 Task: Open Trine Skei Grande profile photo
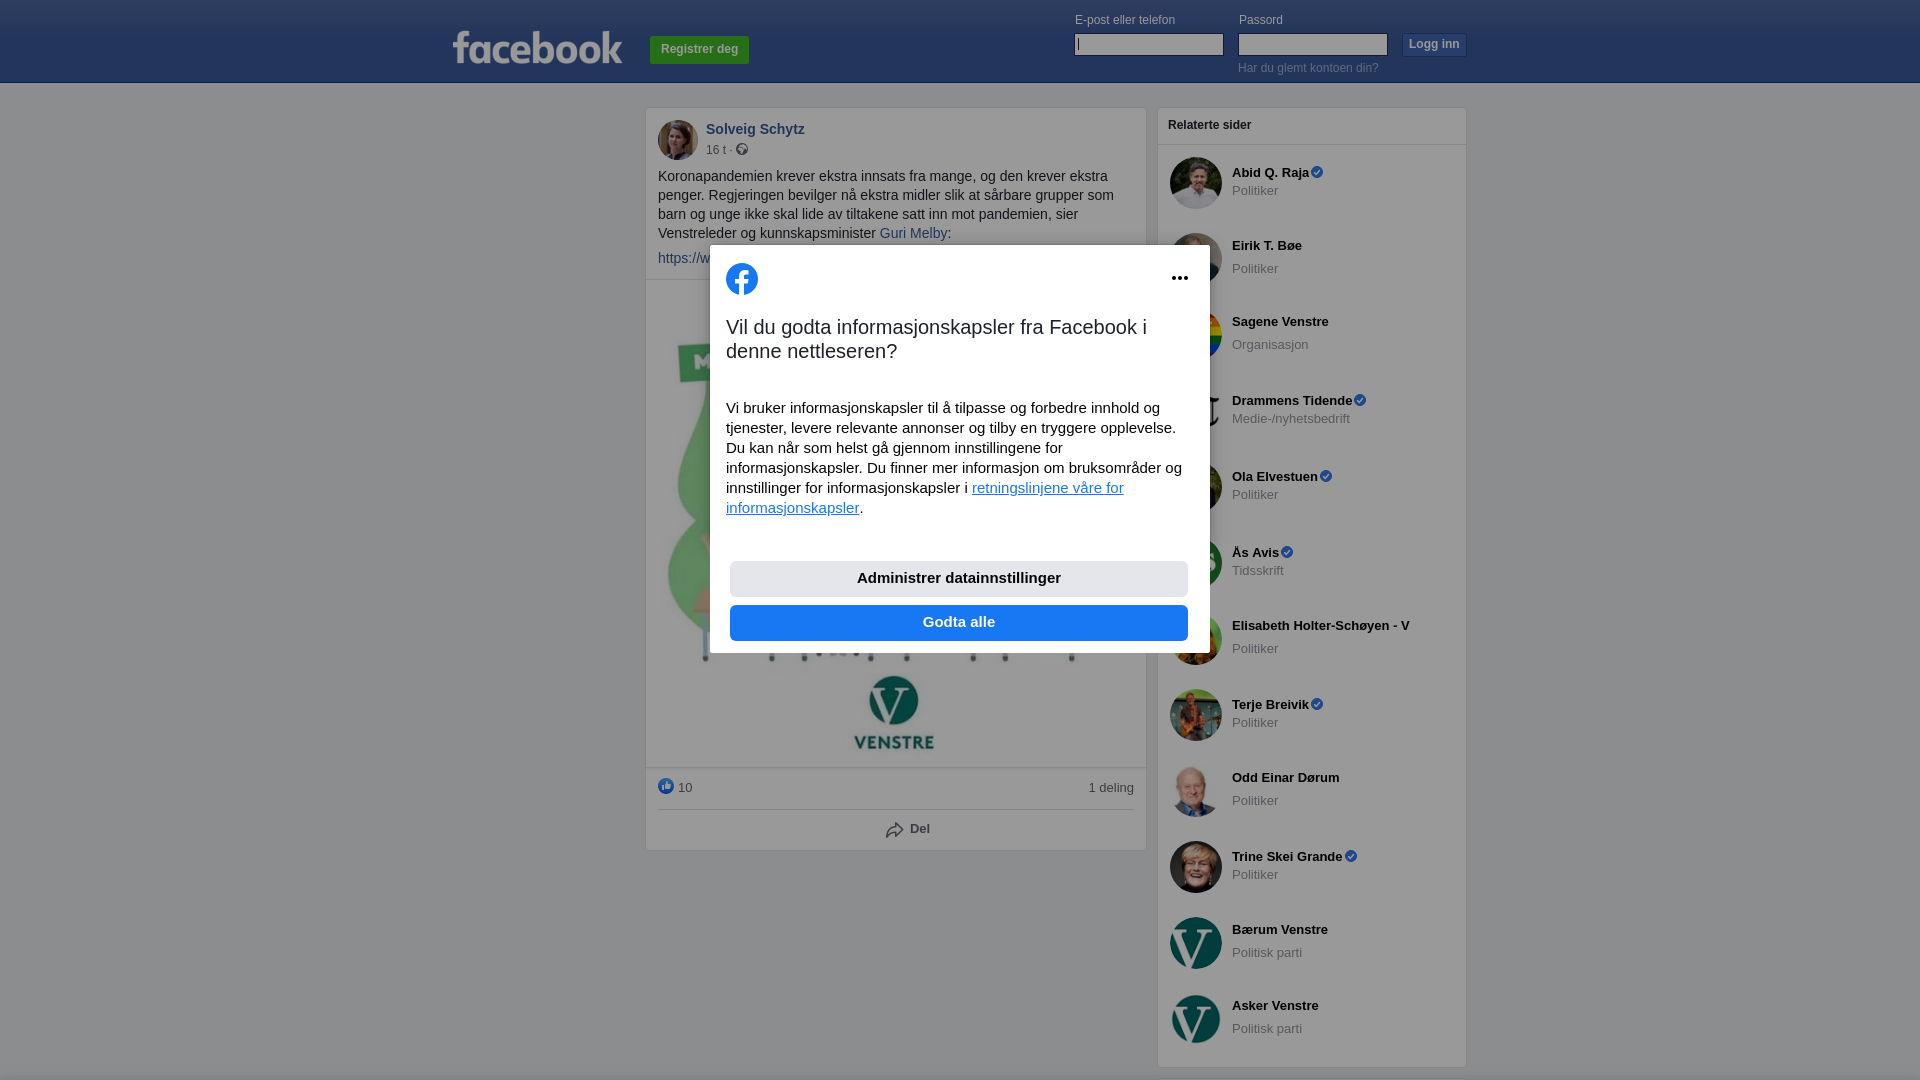(1196, 867)
